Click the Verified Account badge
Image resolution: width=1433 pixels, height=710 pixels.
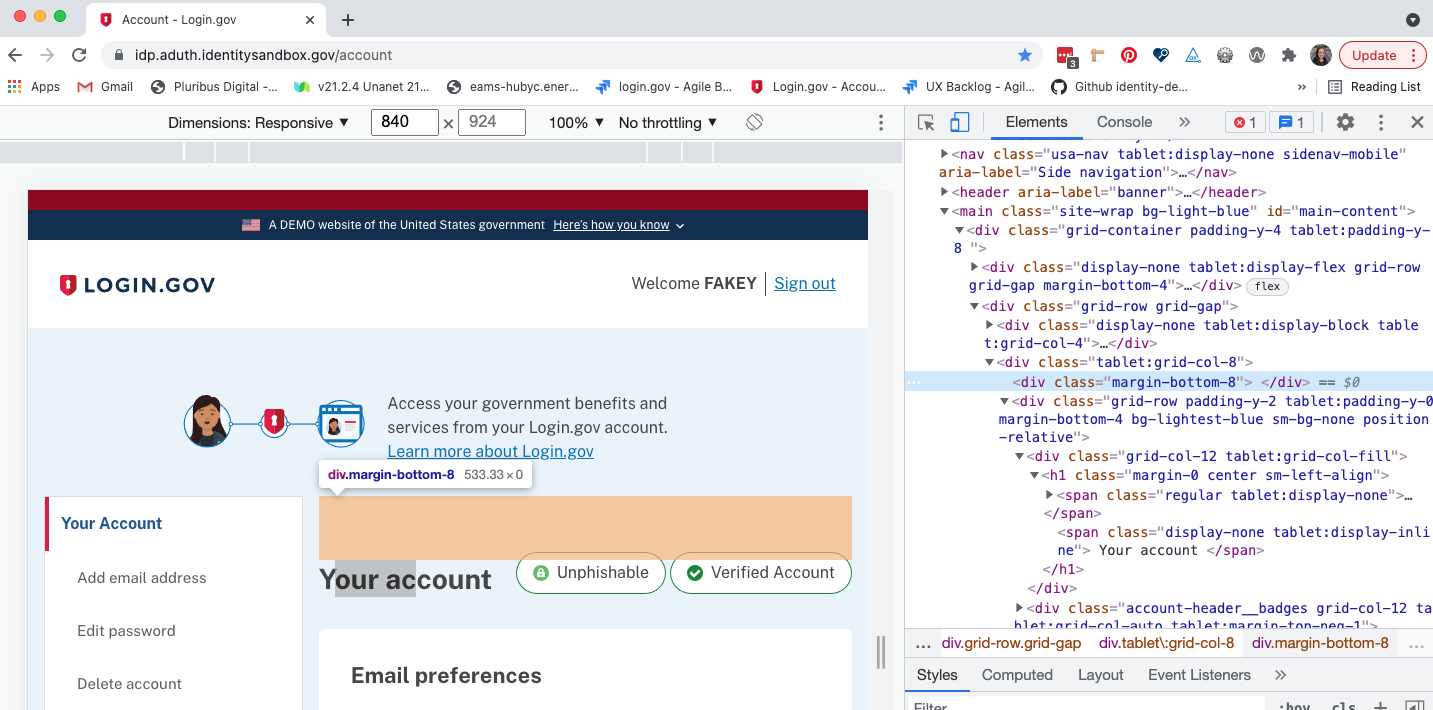tap(760, 573)
